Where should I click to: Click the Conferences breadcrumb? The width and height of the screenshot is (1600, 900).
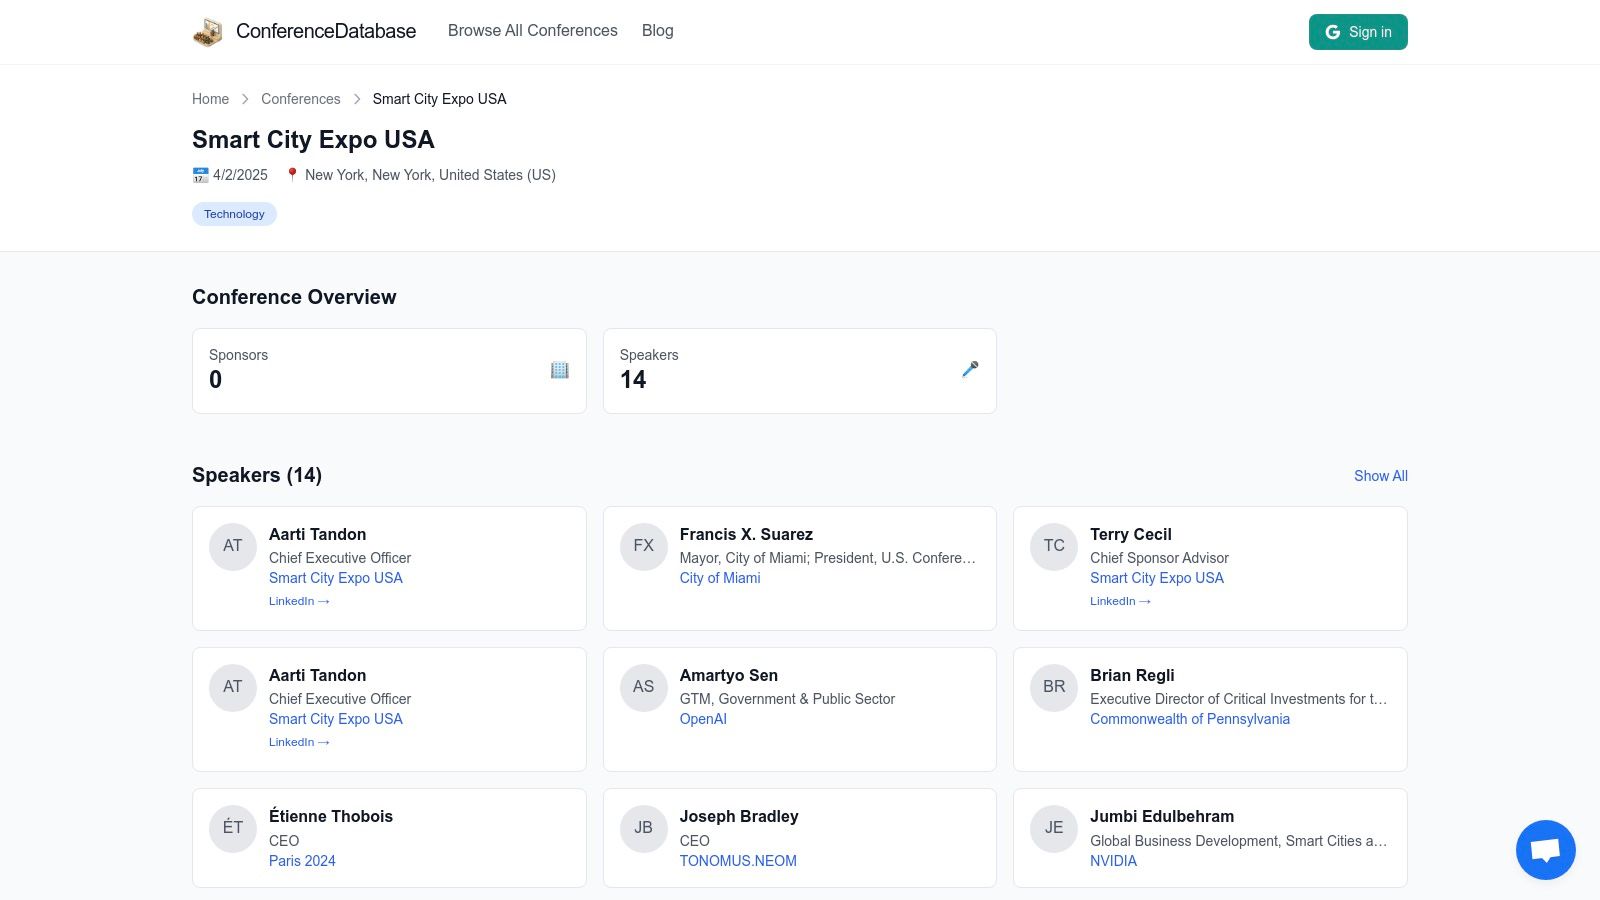click(x=300, y=99)
